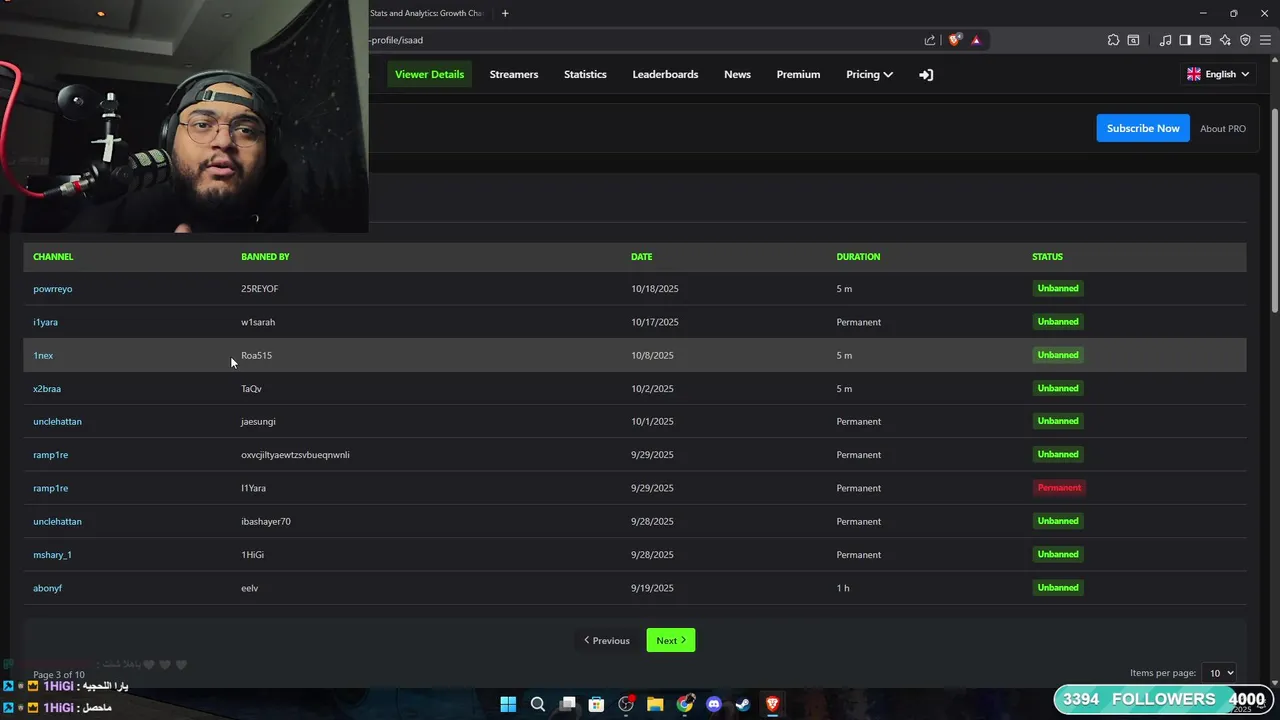Image resolution: width=1280 pixels, height=720 pixels.
Task: Click the 1 h duration cell
Action: [843, 588]
